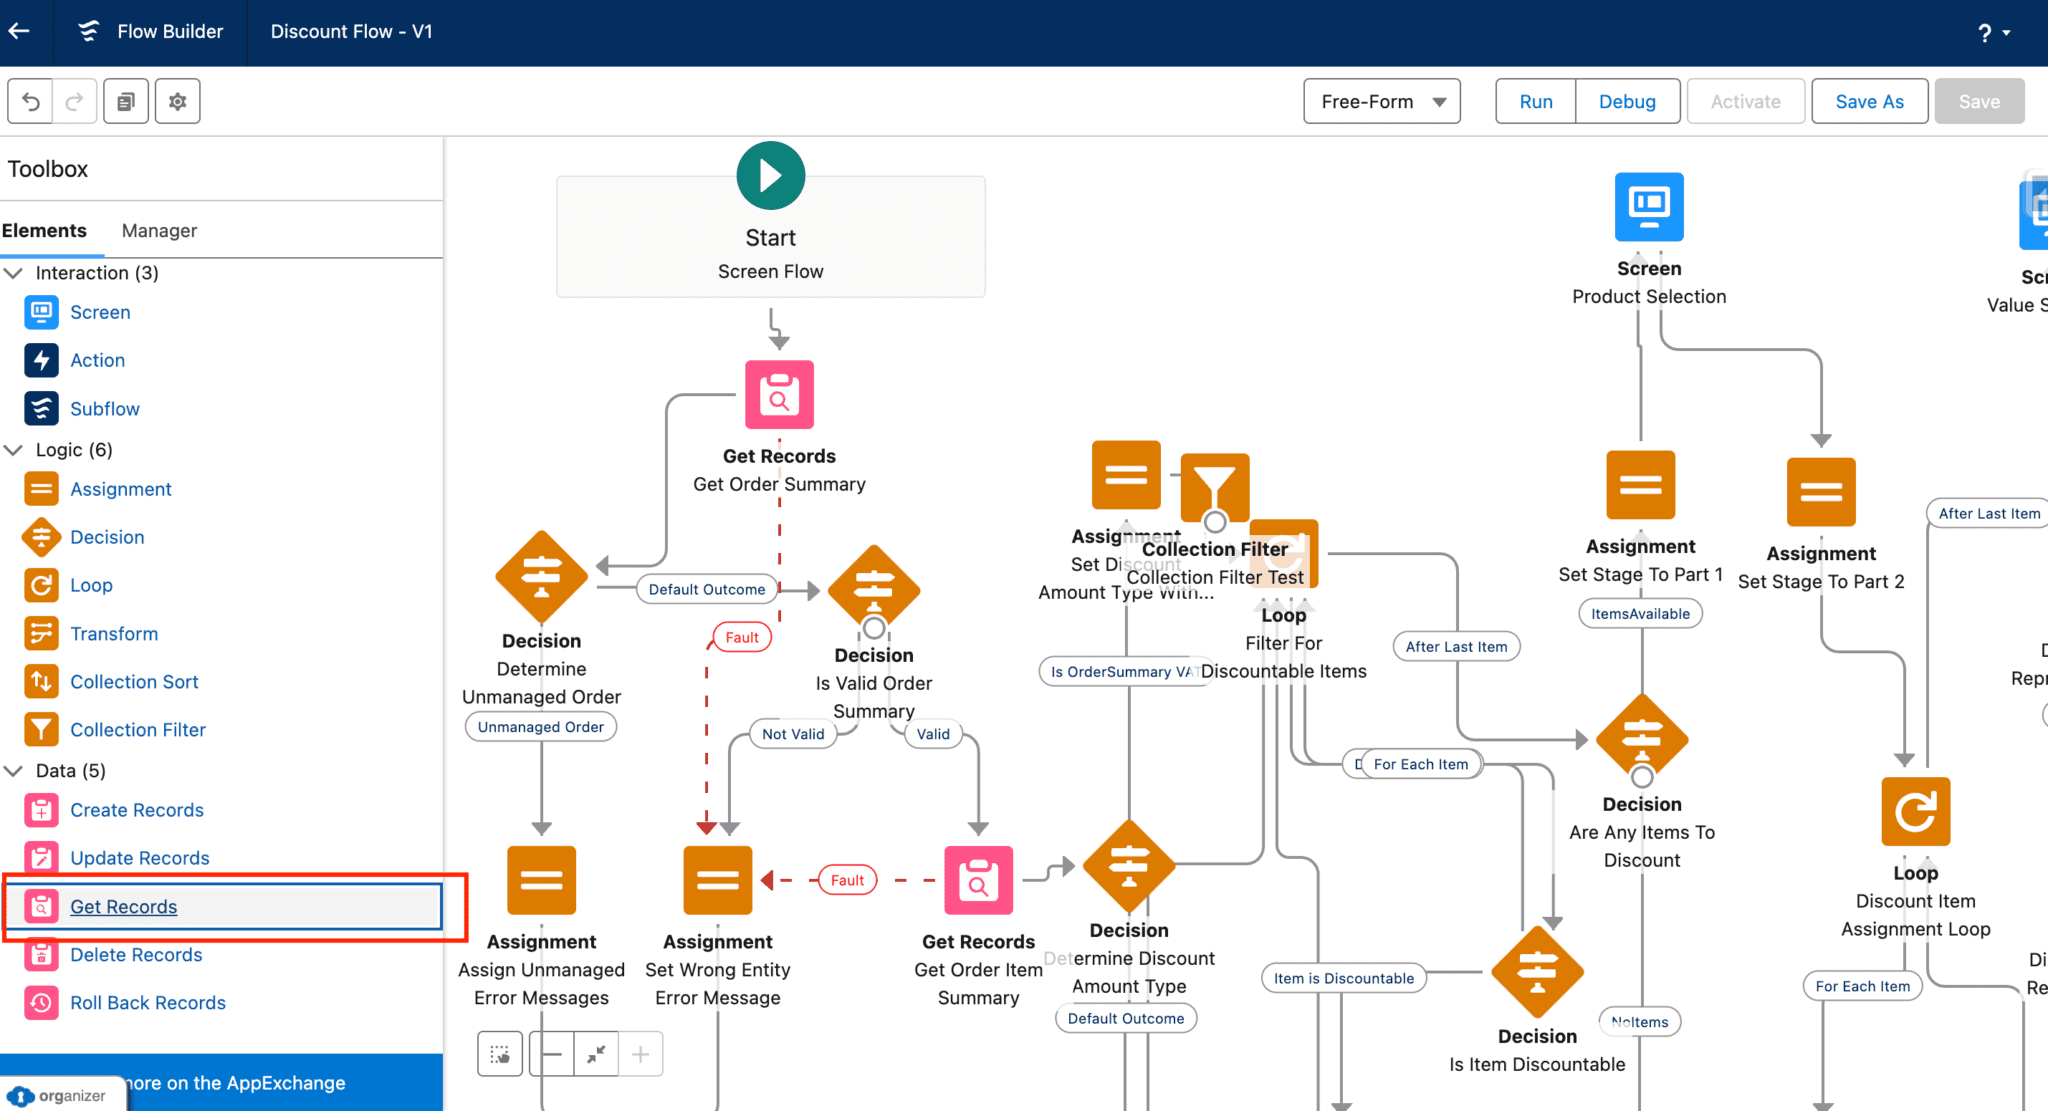Switch to the Manager tab

159,230
